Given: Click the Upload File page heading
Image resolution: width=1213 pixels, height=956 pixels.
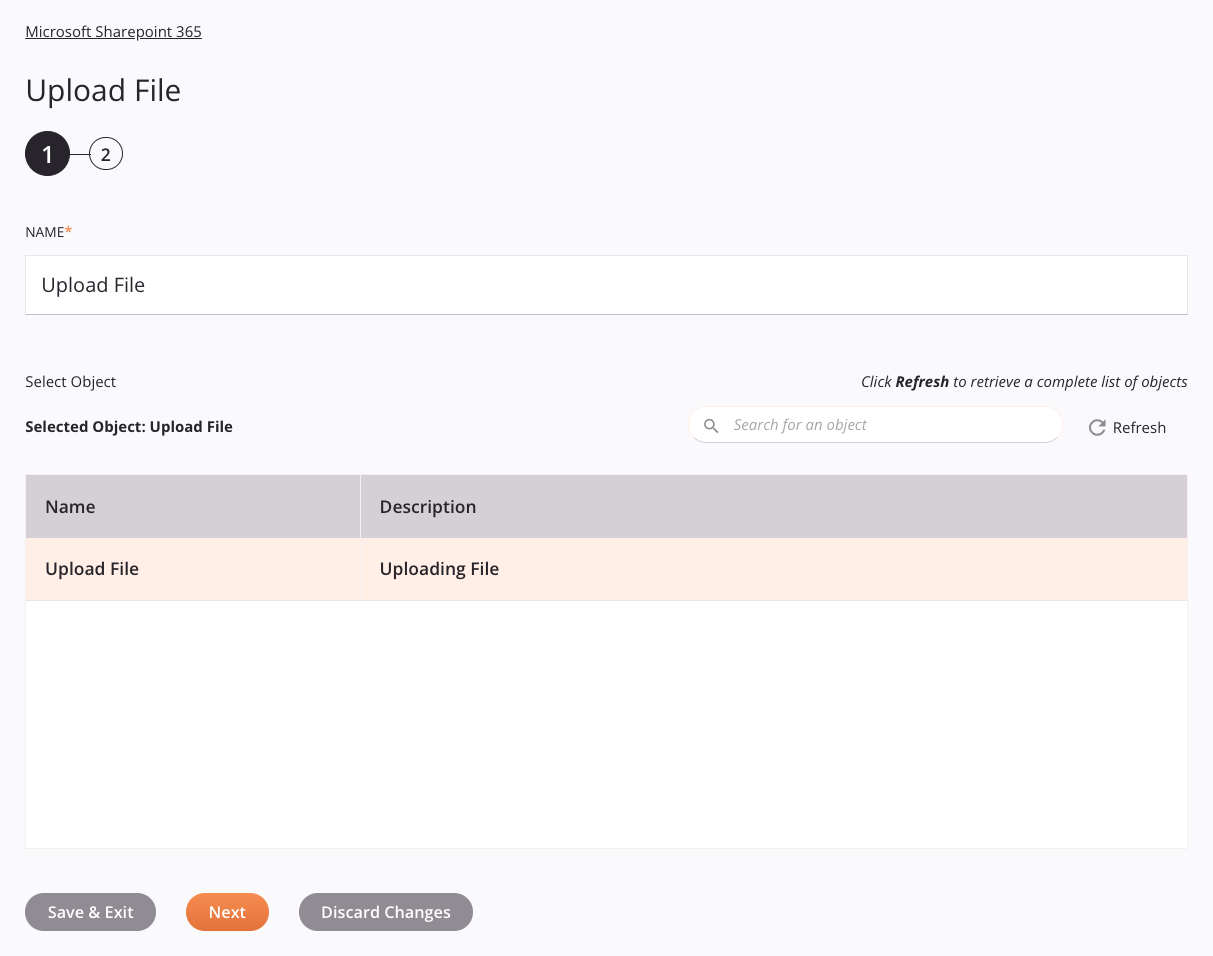Looking at the screenshot, I should coord(103,90).
